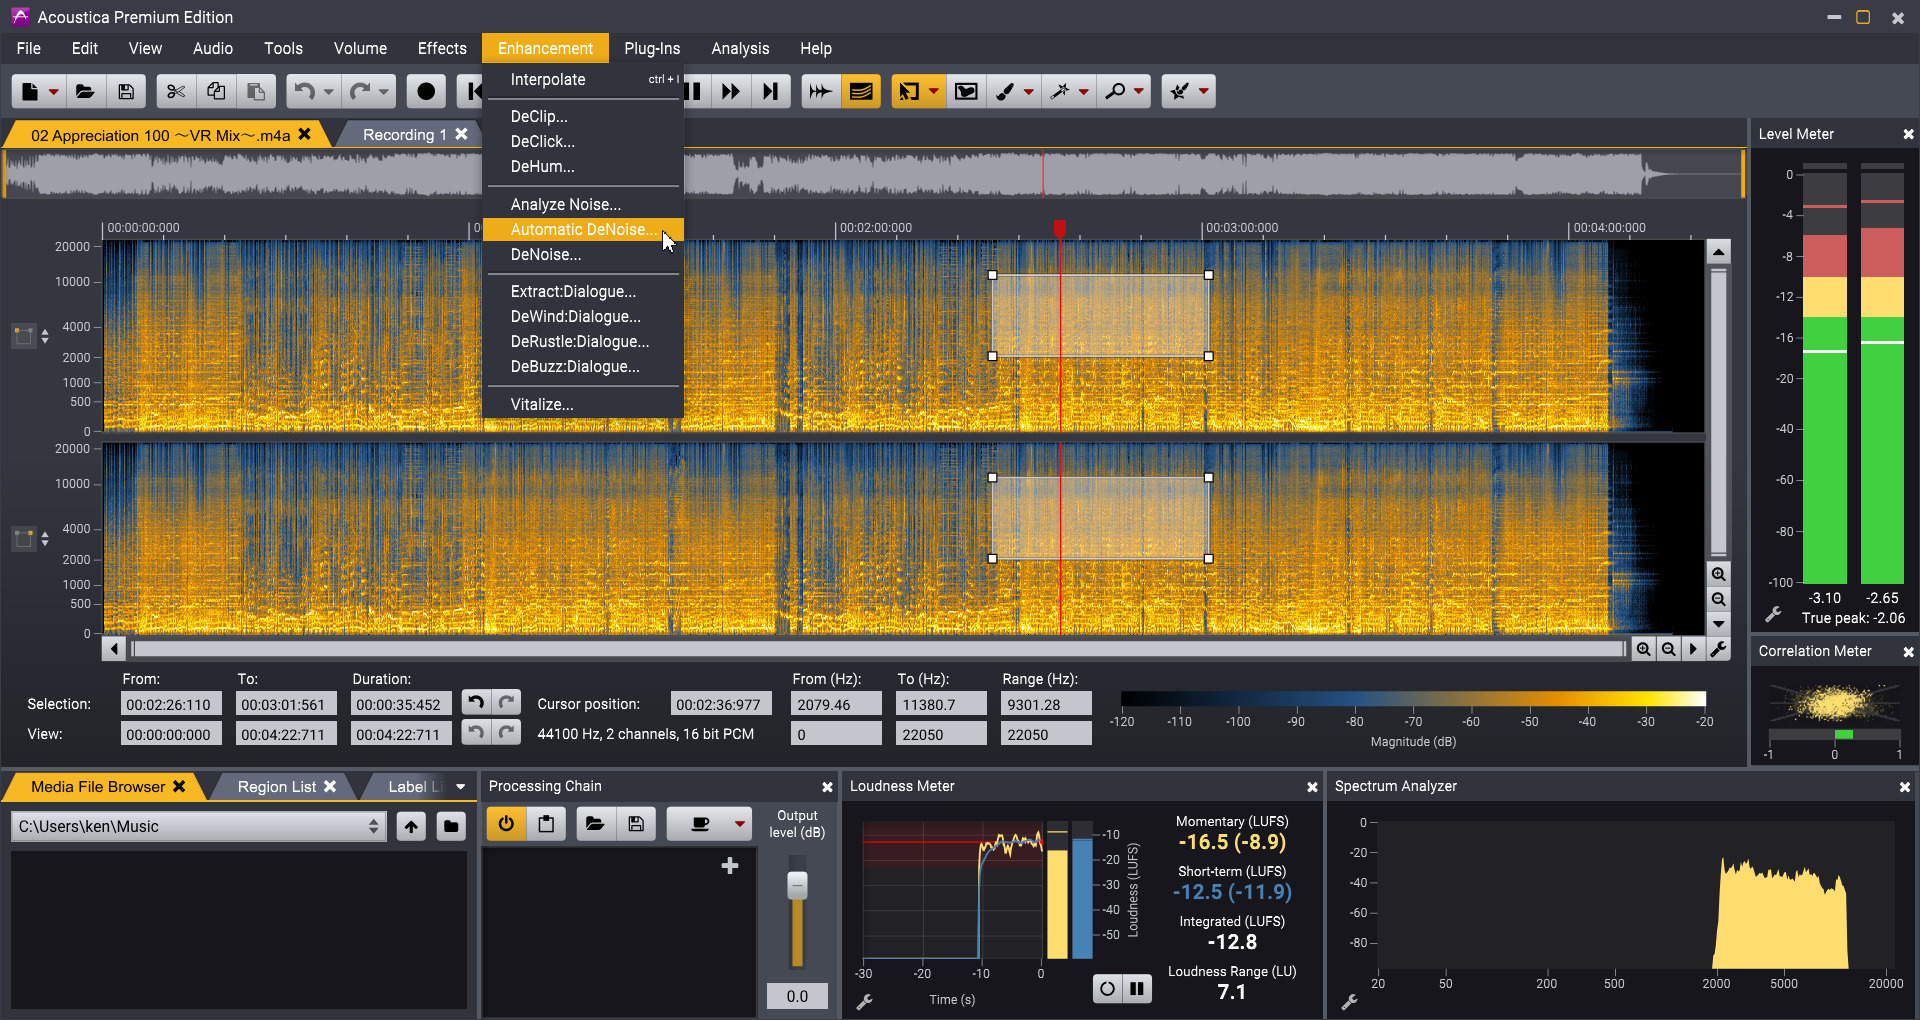
Task: Copy selection using the copy icon
Action: coord(216,91)
